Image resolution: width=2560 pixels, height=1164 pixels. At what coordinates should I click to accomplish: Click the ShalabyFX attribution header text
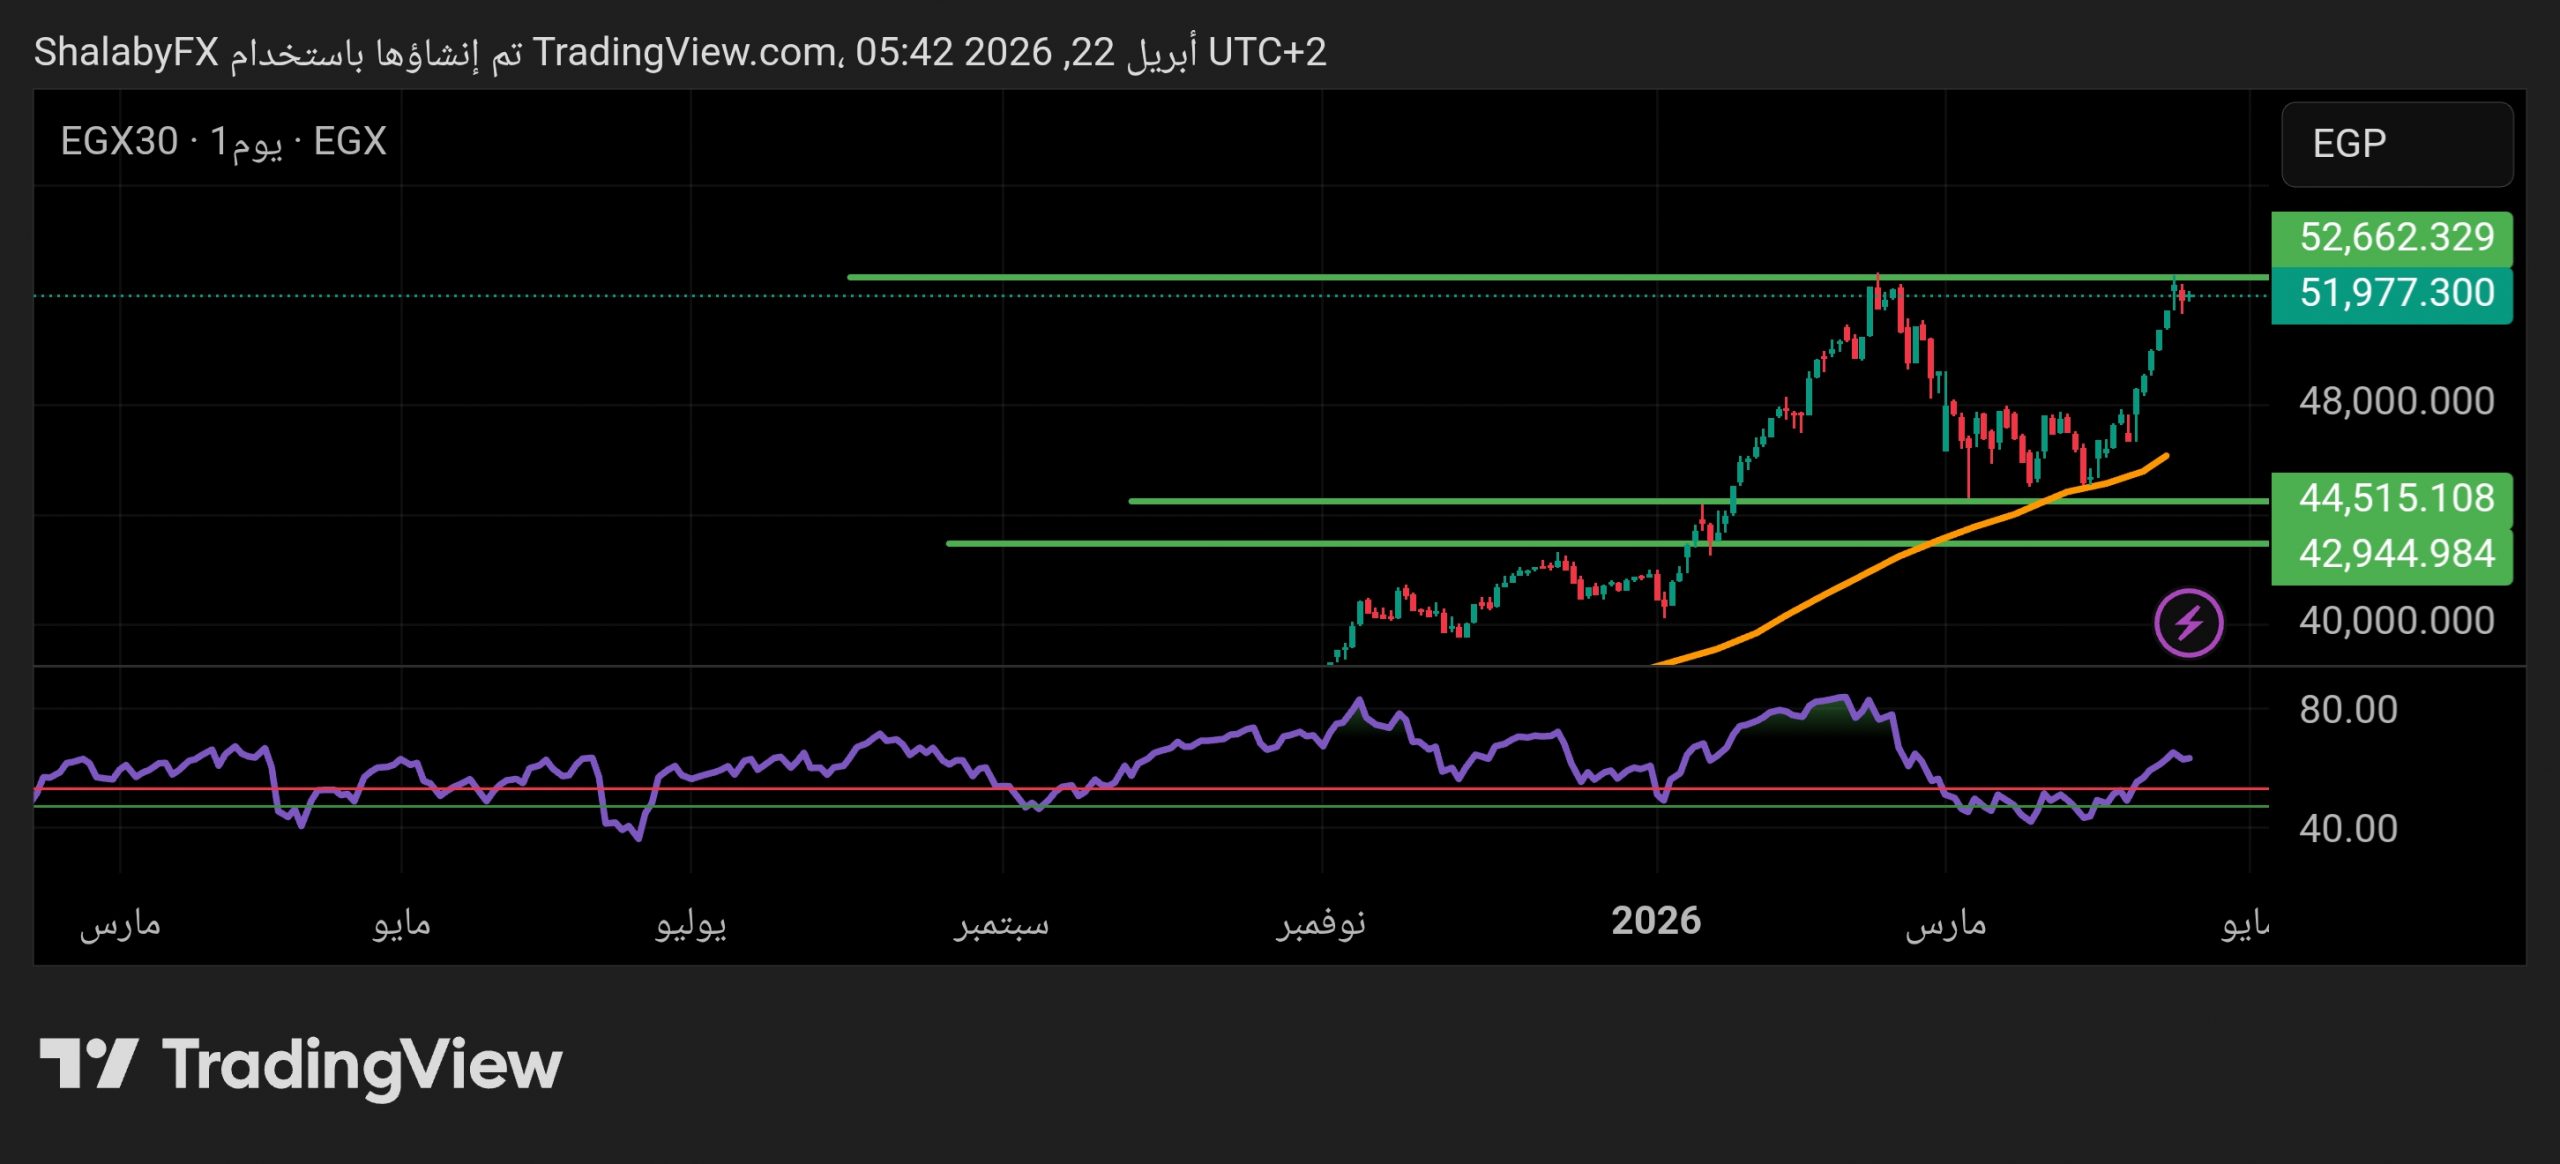(126, 52)
